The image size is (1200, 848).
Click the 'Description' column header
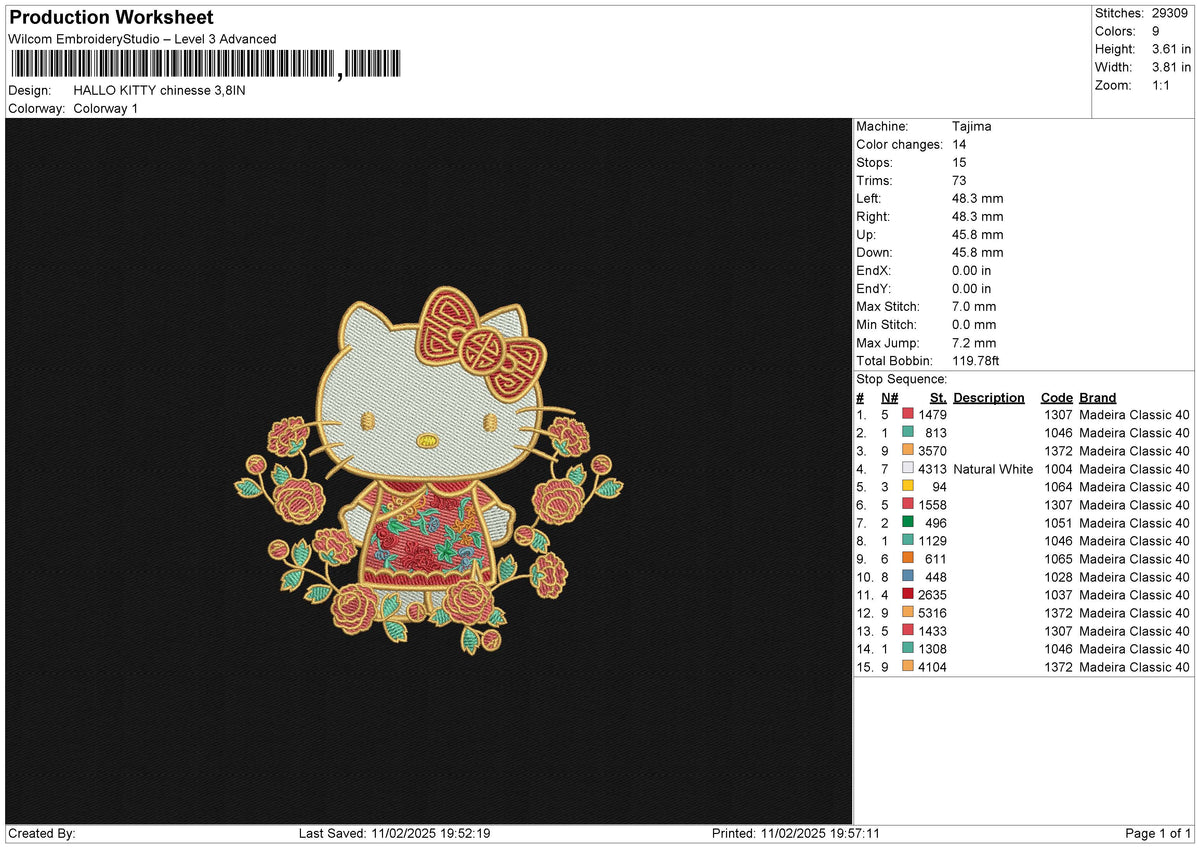(x=989, y=397)
